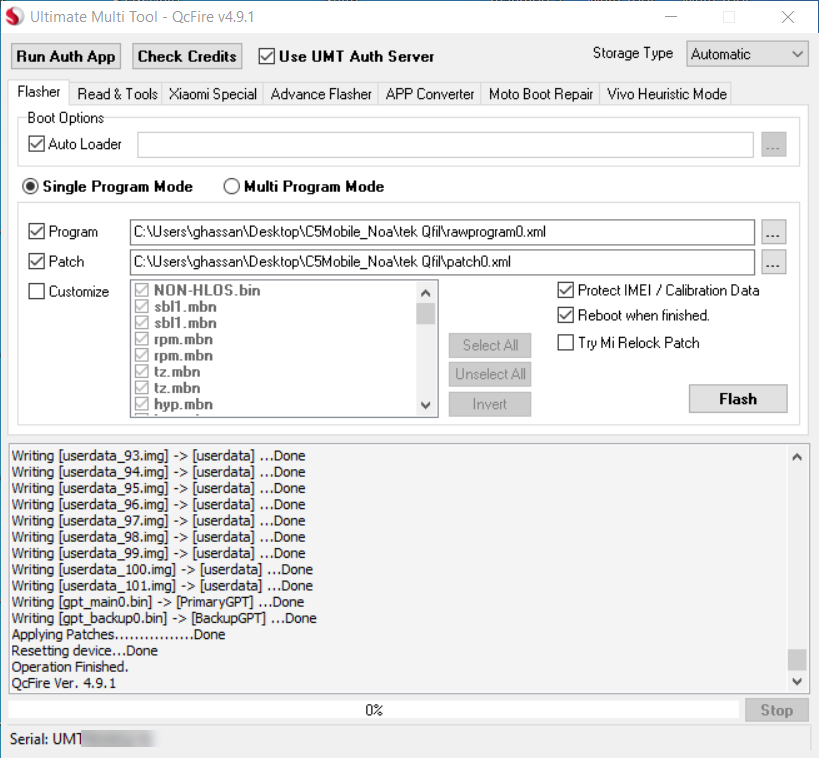This screenshot has width=819, height=758.
Task: Go to the APP Converter tab
Action: click(429, 94)
